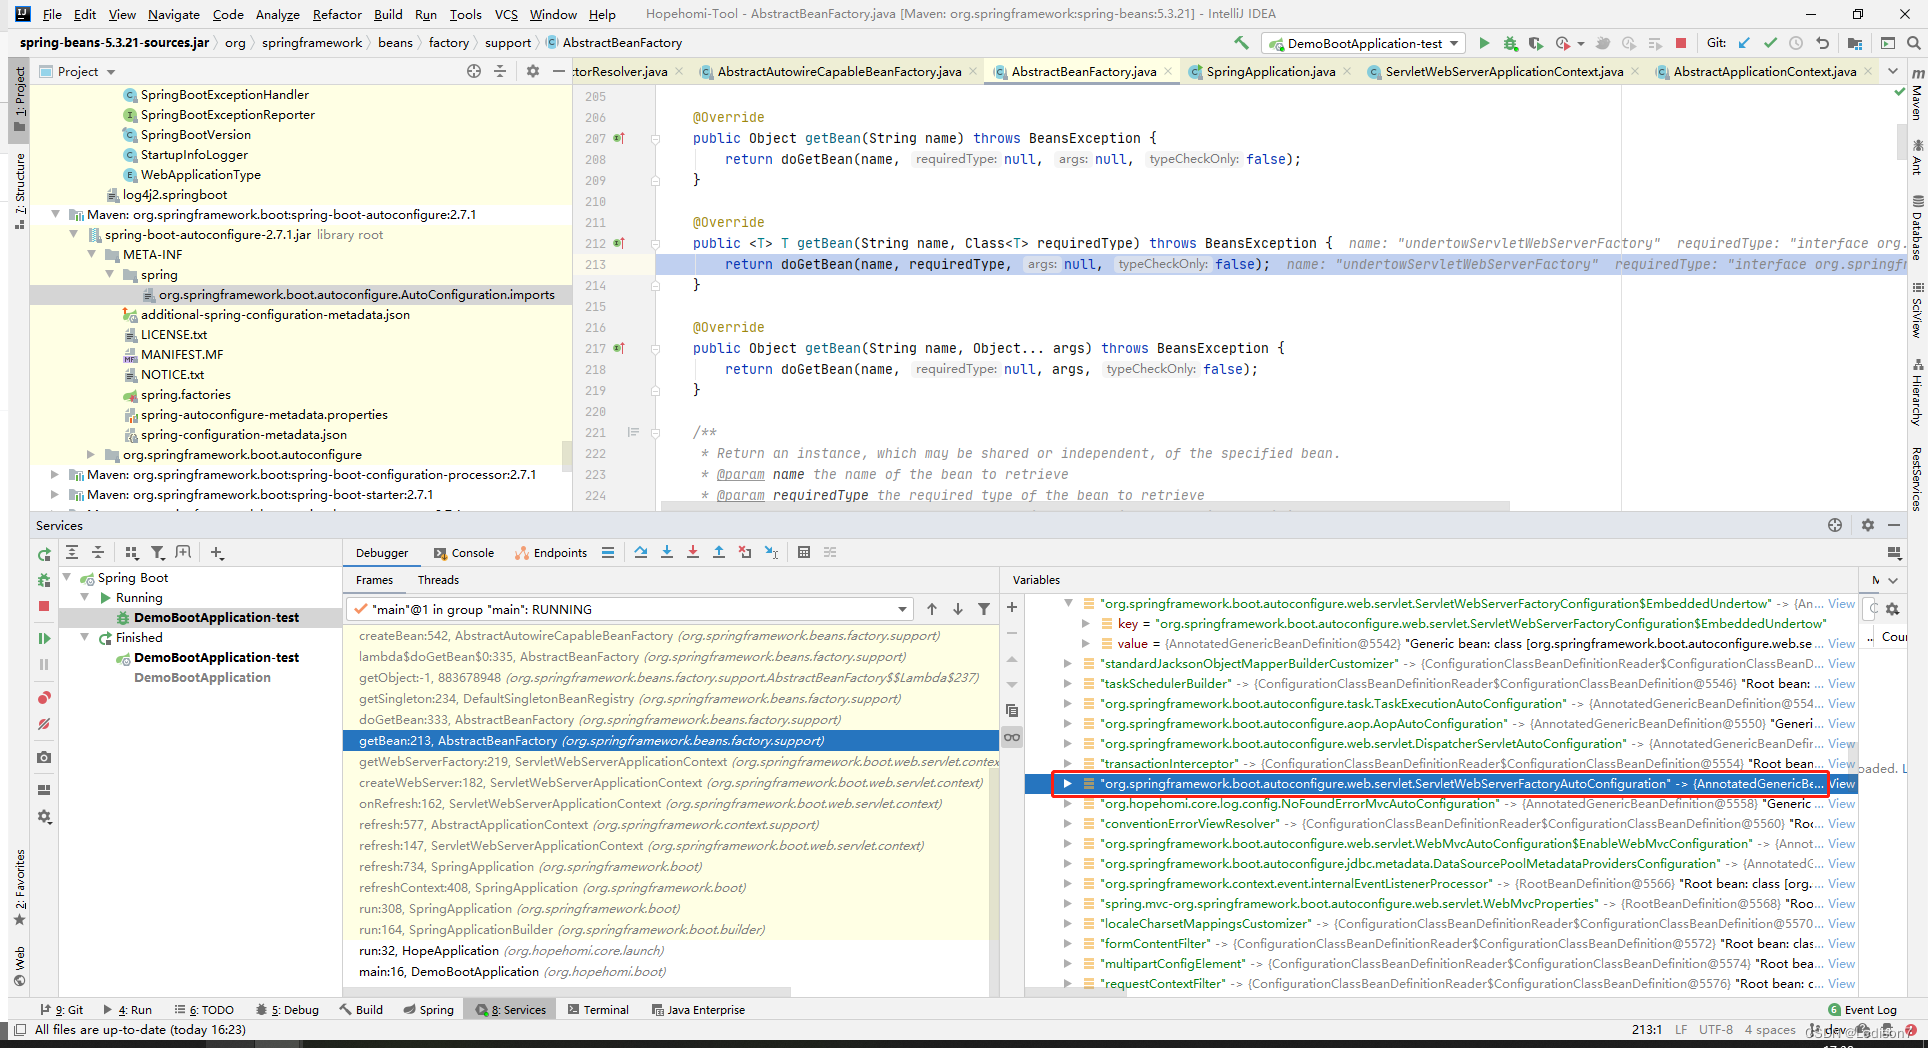Viewport: 1928px width, 1048px height.
Task: Click Git Commit checkmark icon
Action: pyautogui.click(x=1770, y=43)
